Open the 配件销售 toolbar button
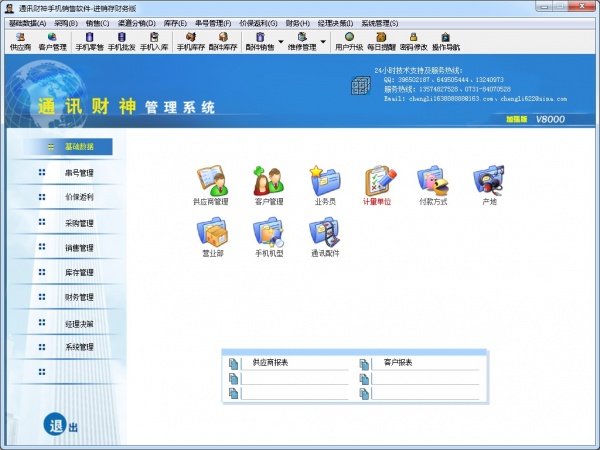600x450 pixels. [260, 41]
